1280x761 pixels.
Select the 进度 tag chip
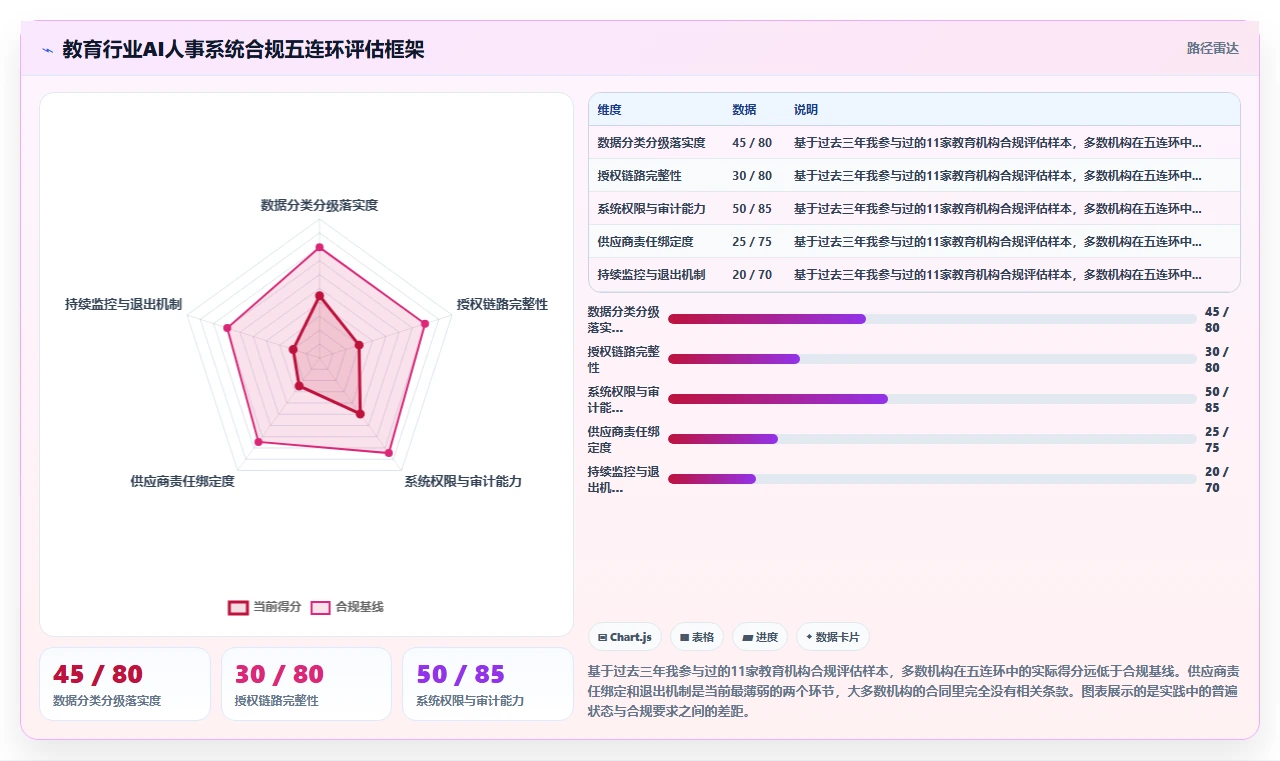point(760,637)
